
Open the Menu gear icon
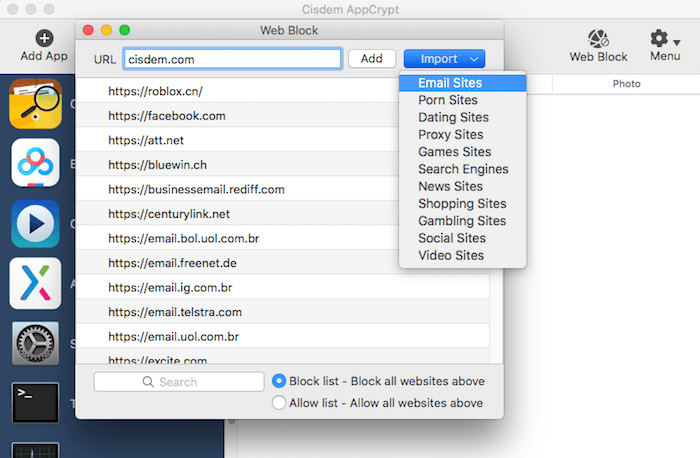[659, 38]
